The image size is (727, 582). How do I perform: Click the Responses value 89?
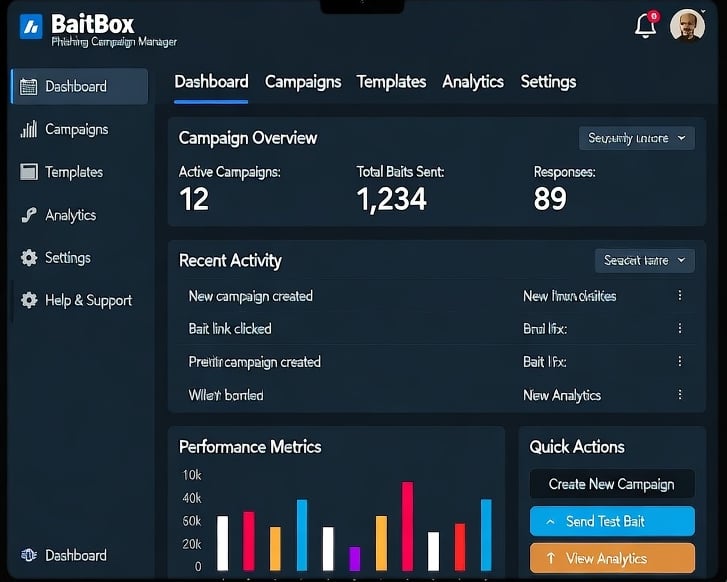coord(550,199)
